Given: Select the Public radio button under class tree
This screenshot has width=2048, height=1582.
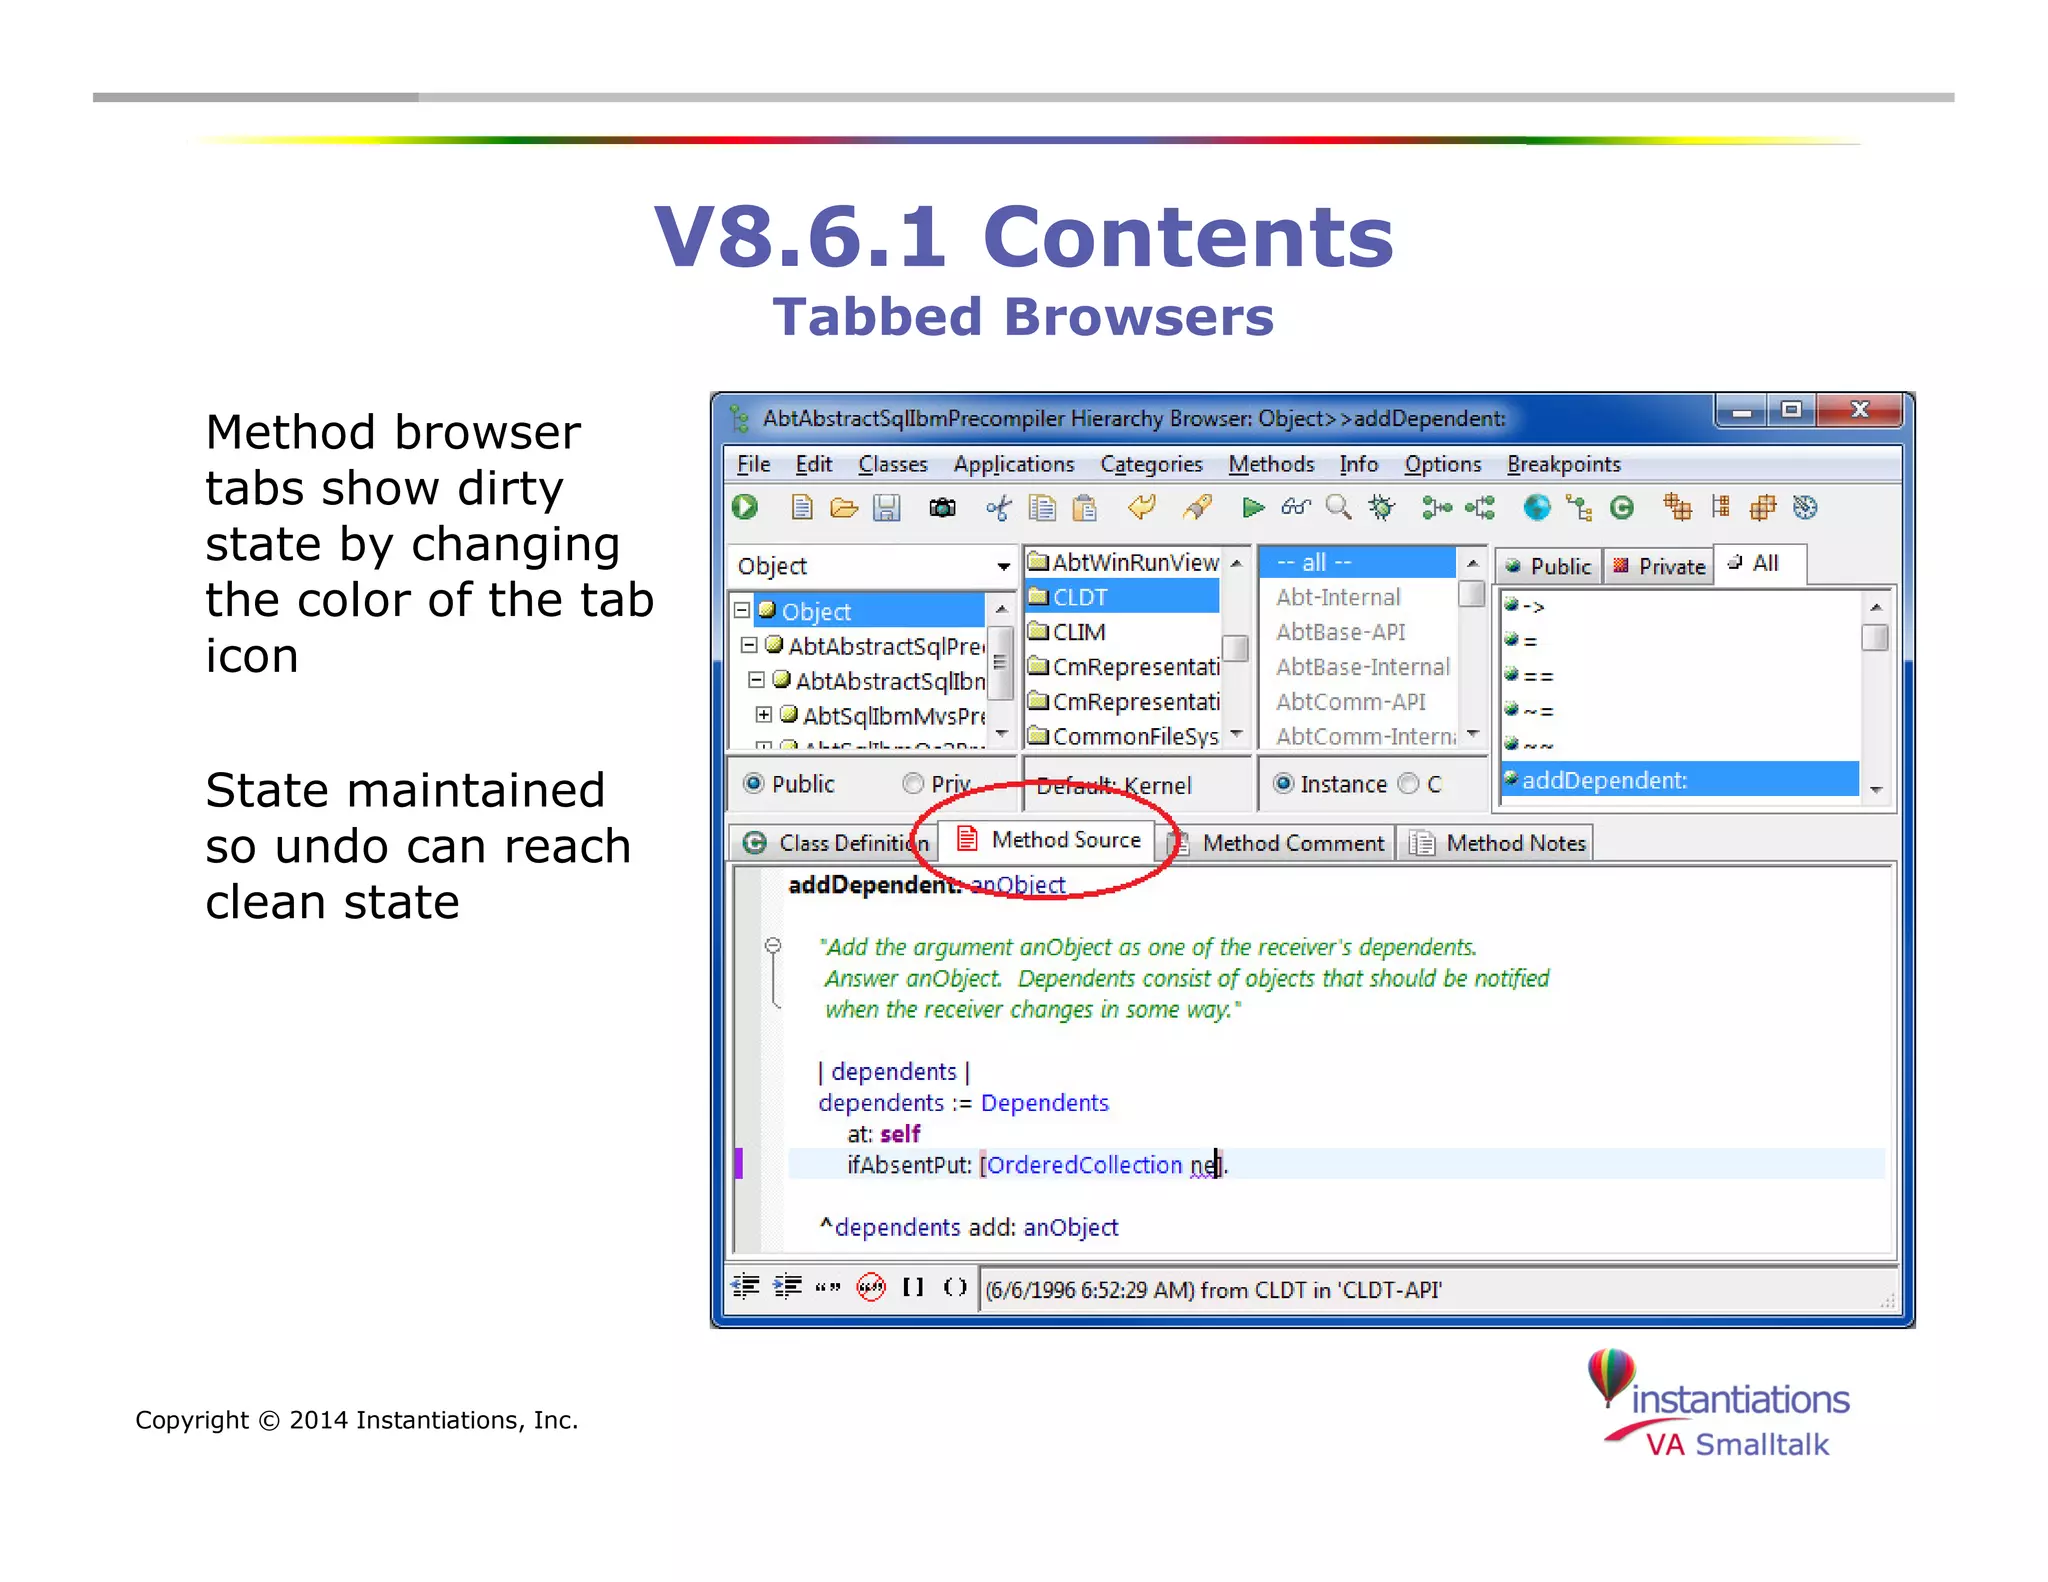Looking at the screenshot, I should 754,783.
